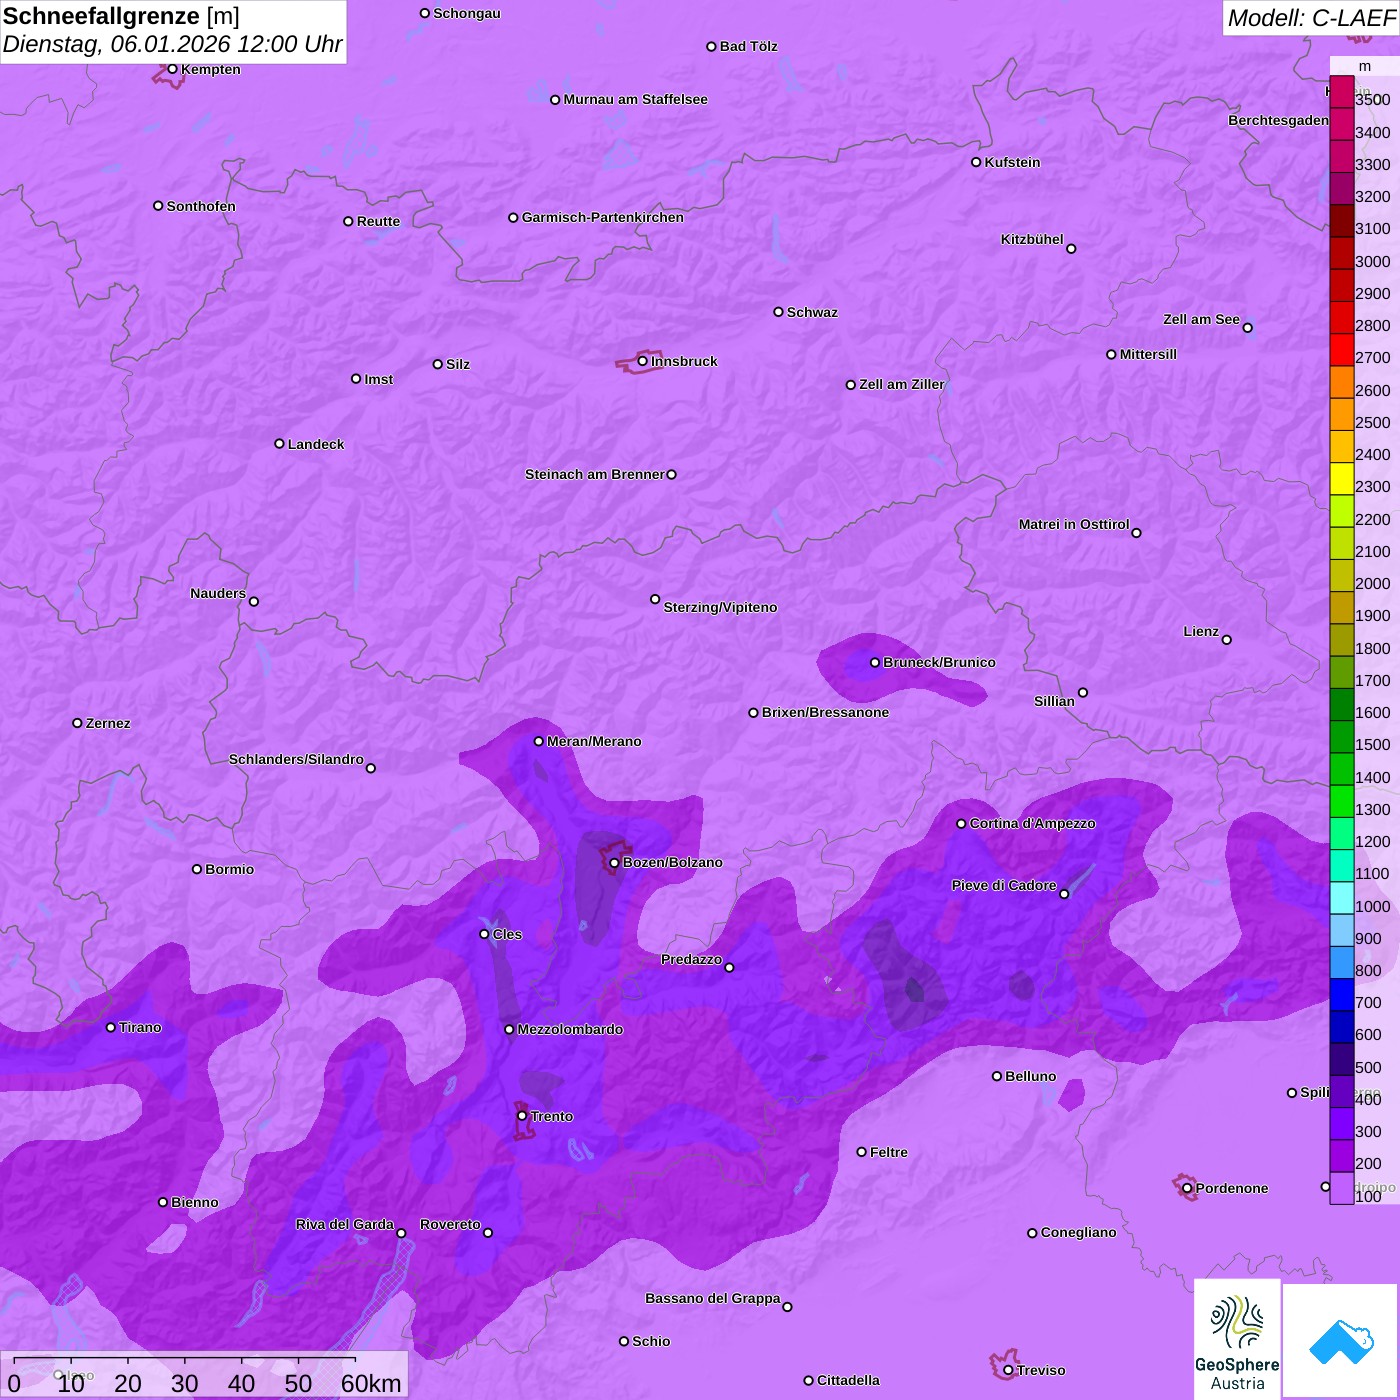Screen dimensions: 1400x1400
Task: Click the Sterzing/Vipiteno label
Action: tap(720, 607)
